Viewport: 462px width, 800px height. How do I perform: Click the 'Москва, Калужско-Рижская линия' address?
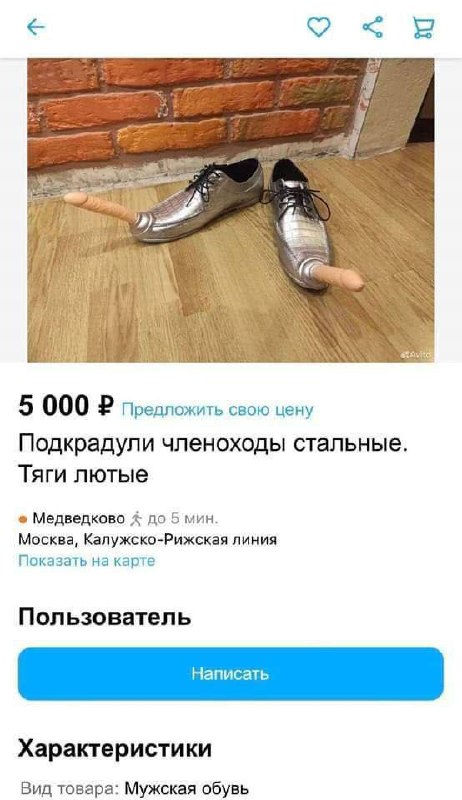coord(148,539)
